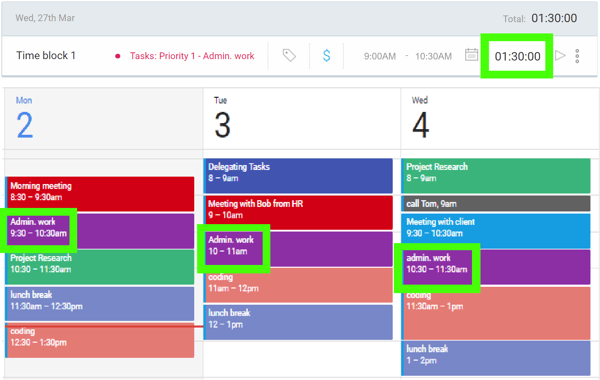Click the tag icon in Time block 1
Image resolution: width=600 pixels, height=380 pixels.
click(289, 56)
